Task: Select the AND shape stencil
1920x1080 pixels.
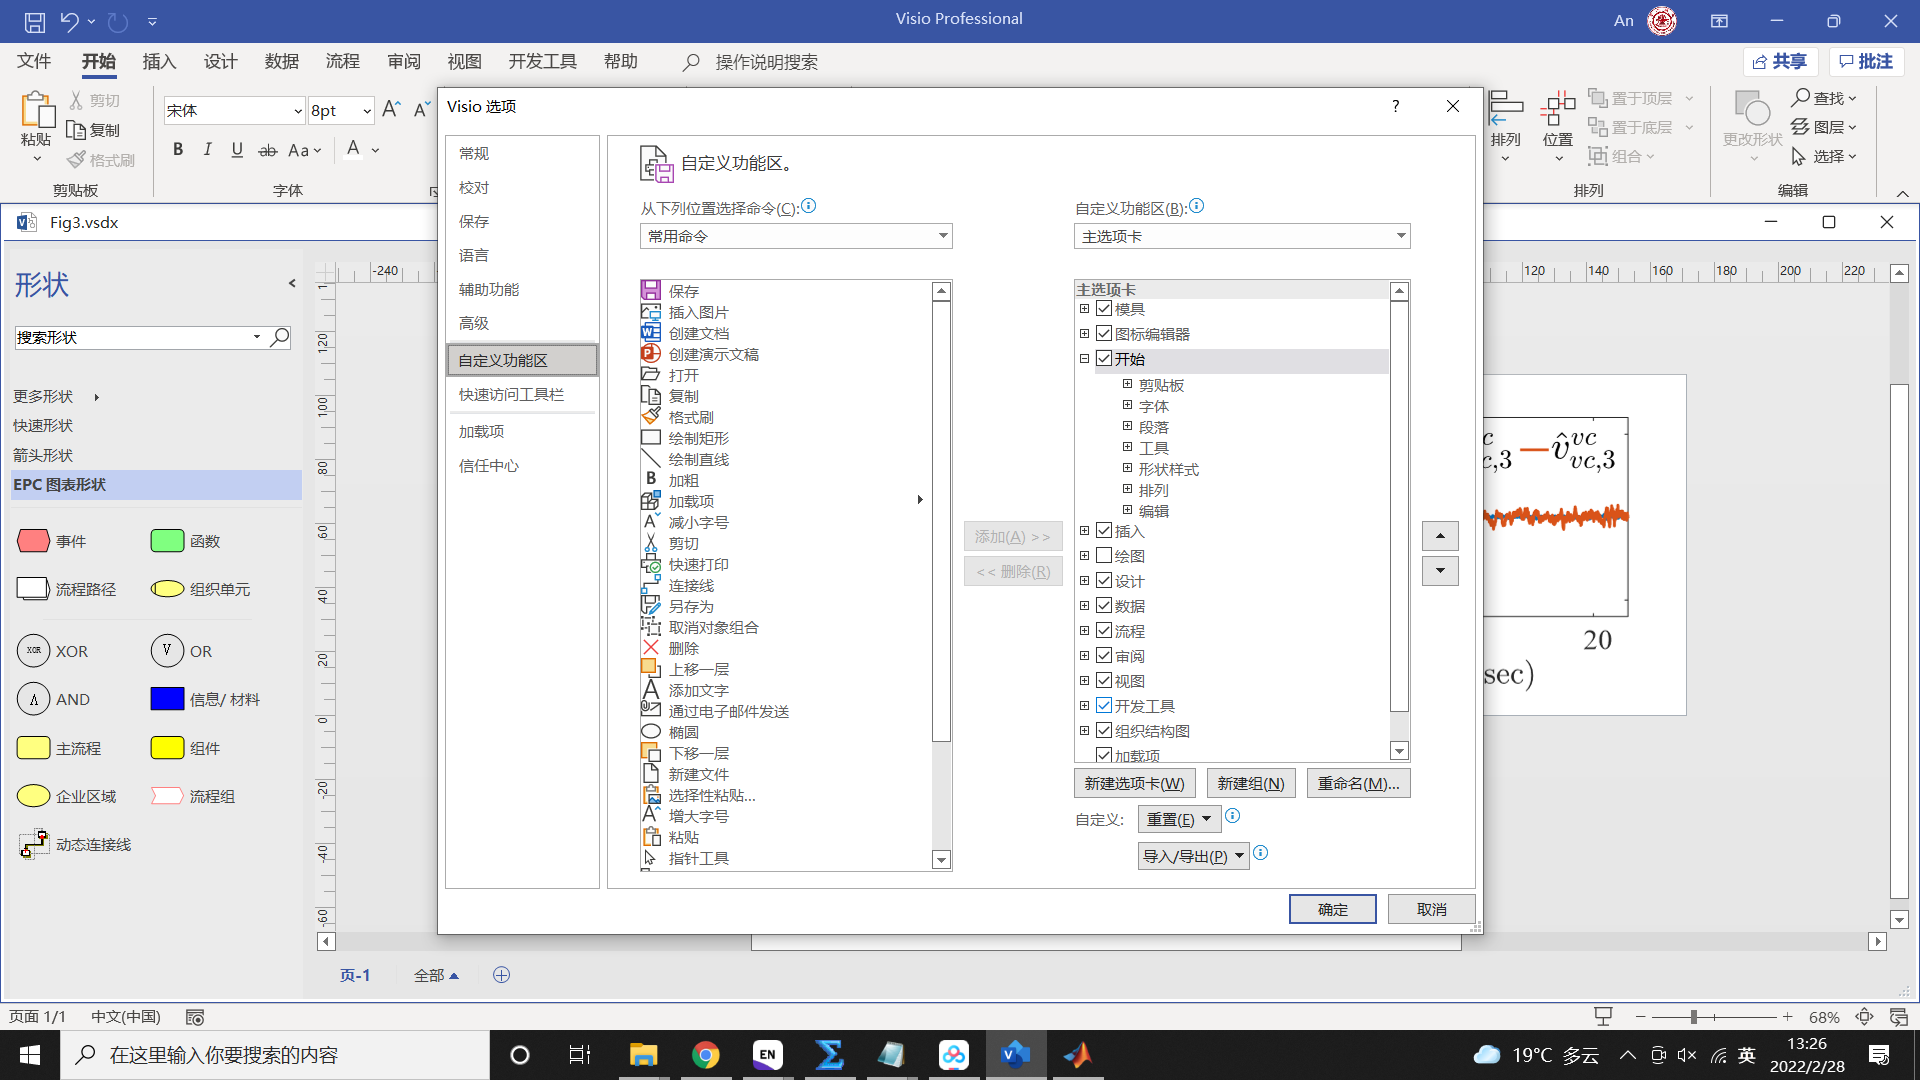Action: pos(33,699)
